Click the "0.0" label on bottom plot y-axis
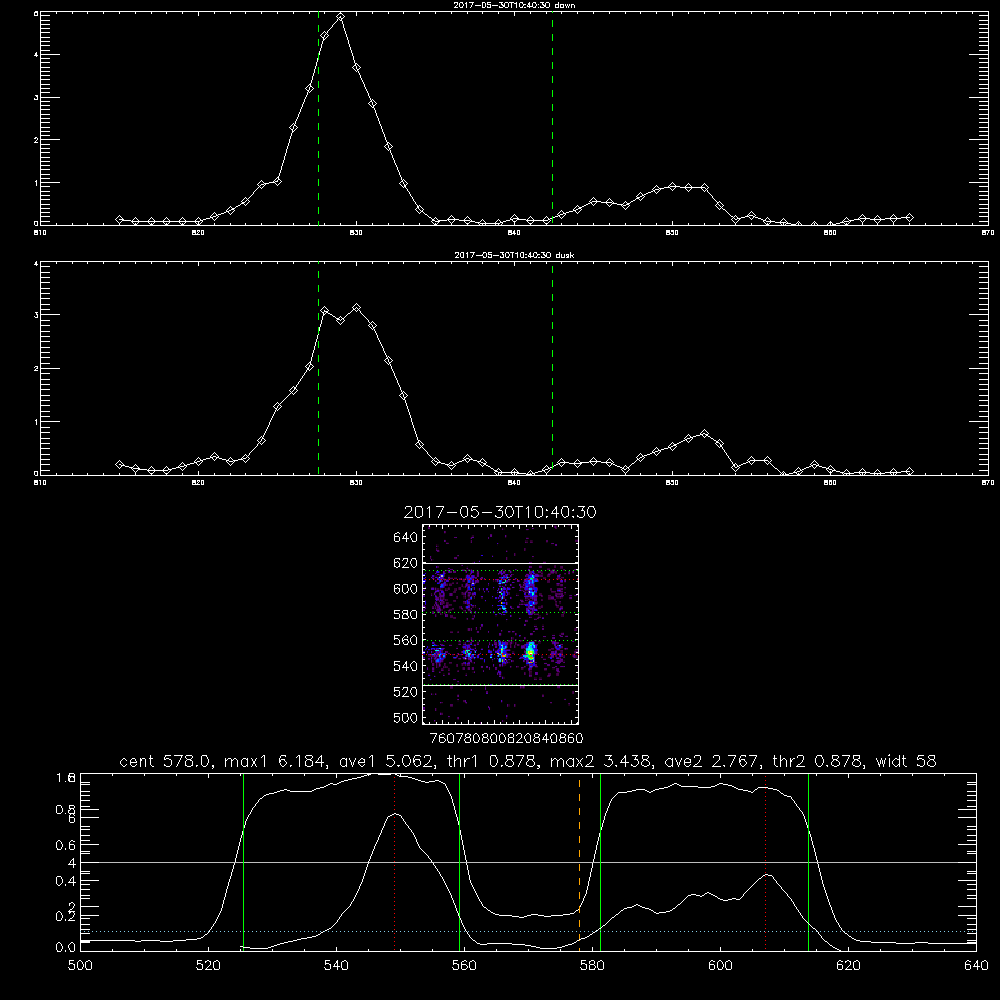 click(x=66, y=948)
